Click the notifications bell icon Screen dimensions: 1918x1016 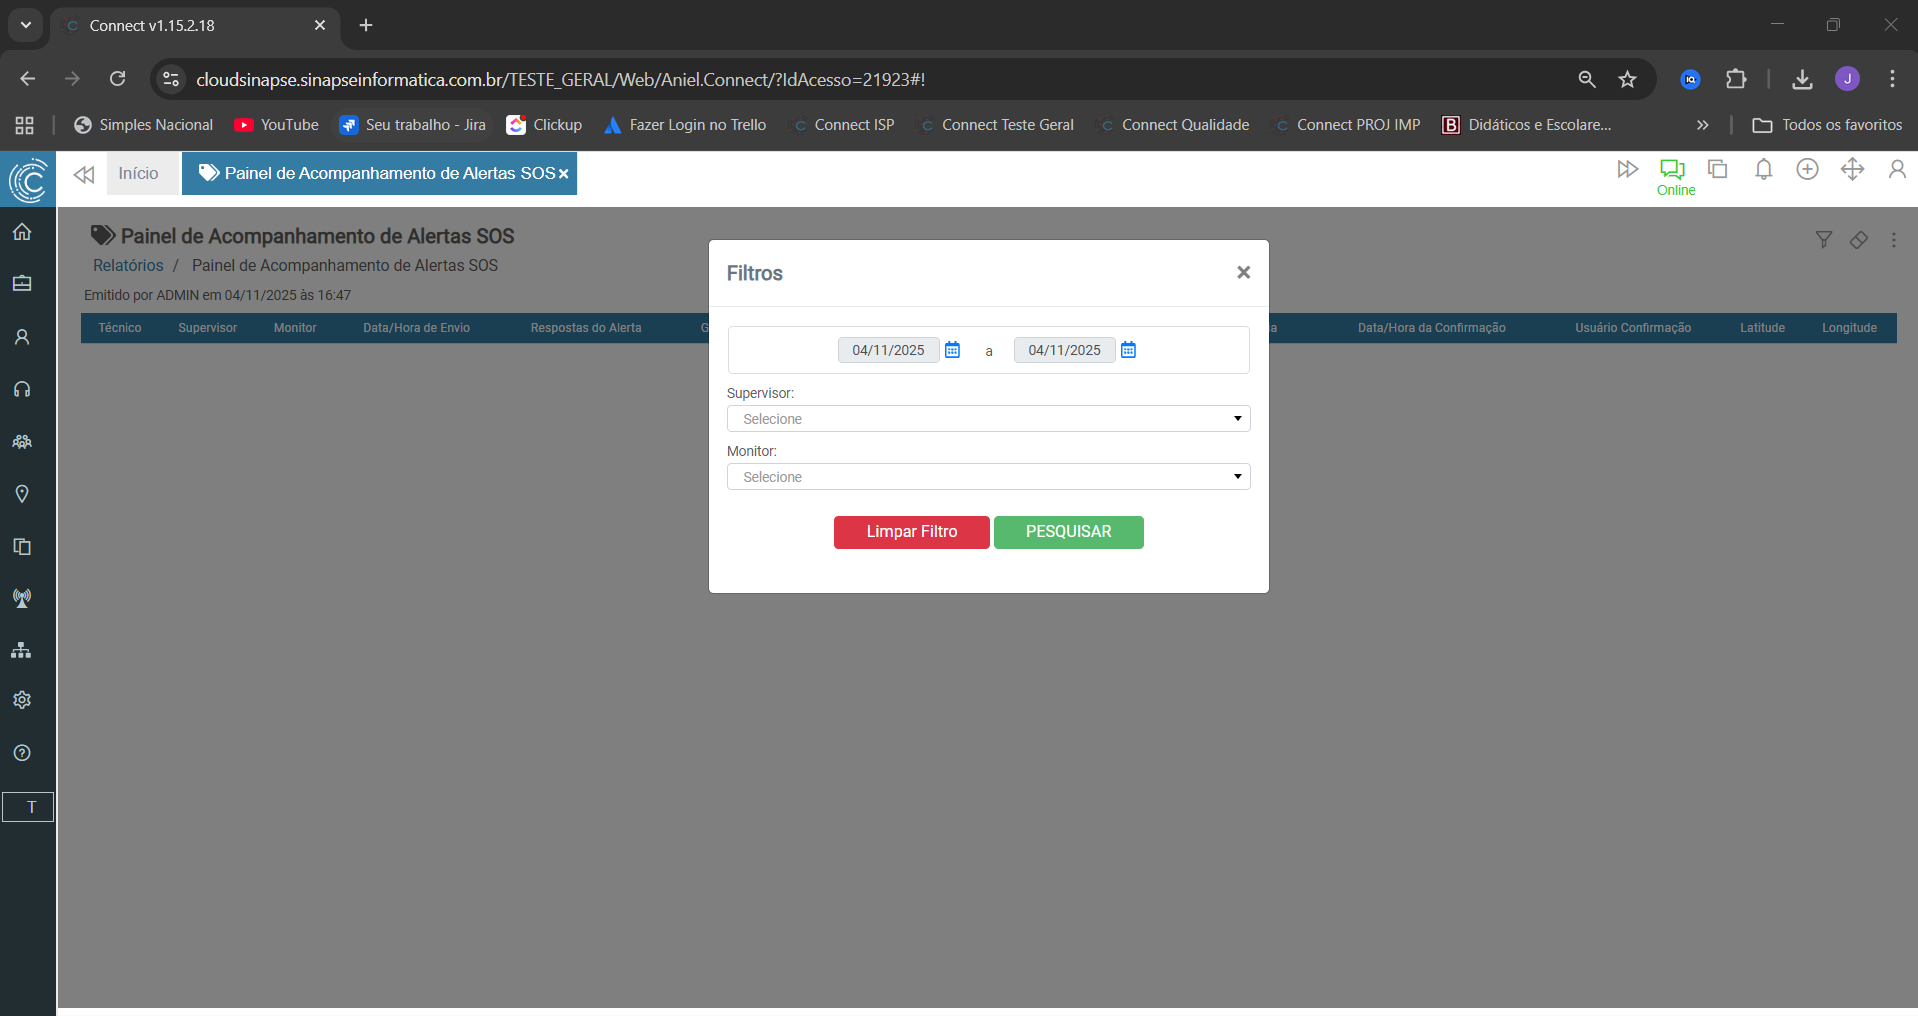[x=1763, y=170]
